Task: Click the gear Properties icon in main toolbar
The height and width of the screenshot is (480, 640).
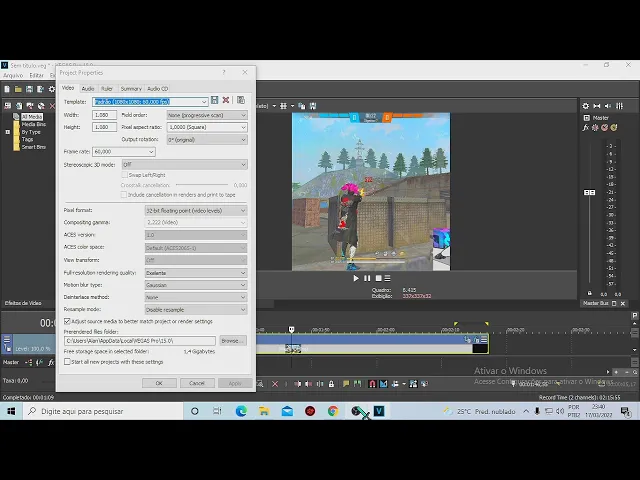Action: (x=51, y=89)
